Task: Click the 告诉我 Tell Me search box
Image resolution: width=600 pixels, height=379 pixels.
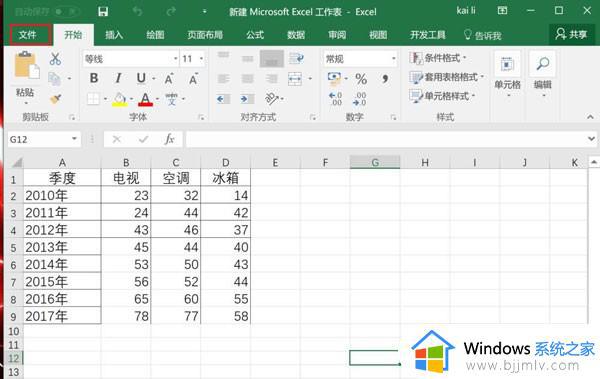Action: tap(483, 36)
